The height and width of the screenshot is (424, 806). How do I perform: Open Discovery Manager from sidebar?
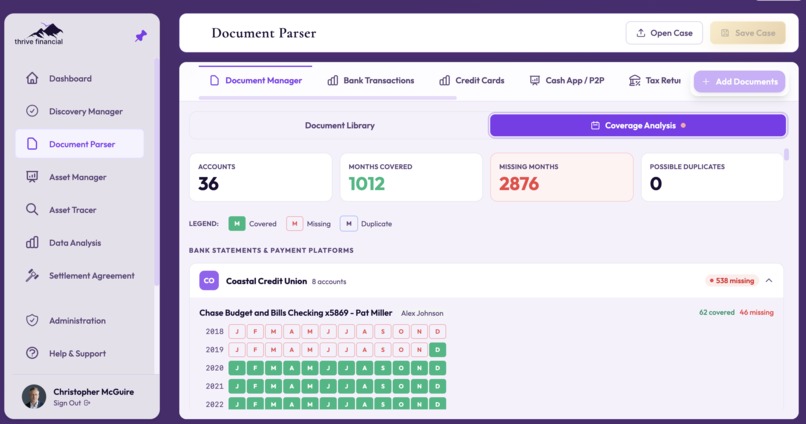pyautogui.click(x=80, y=111)
